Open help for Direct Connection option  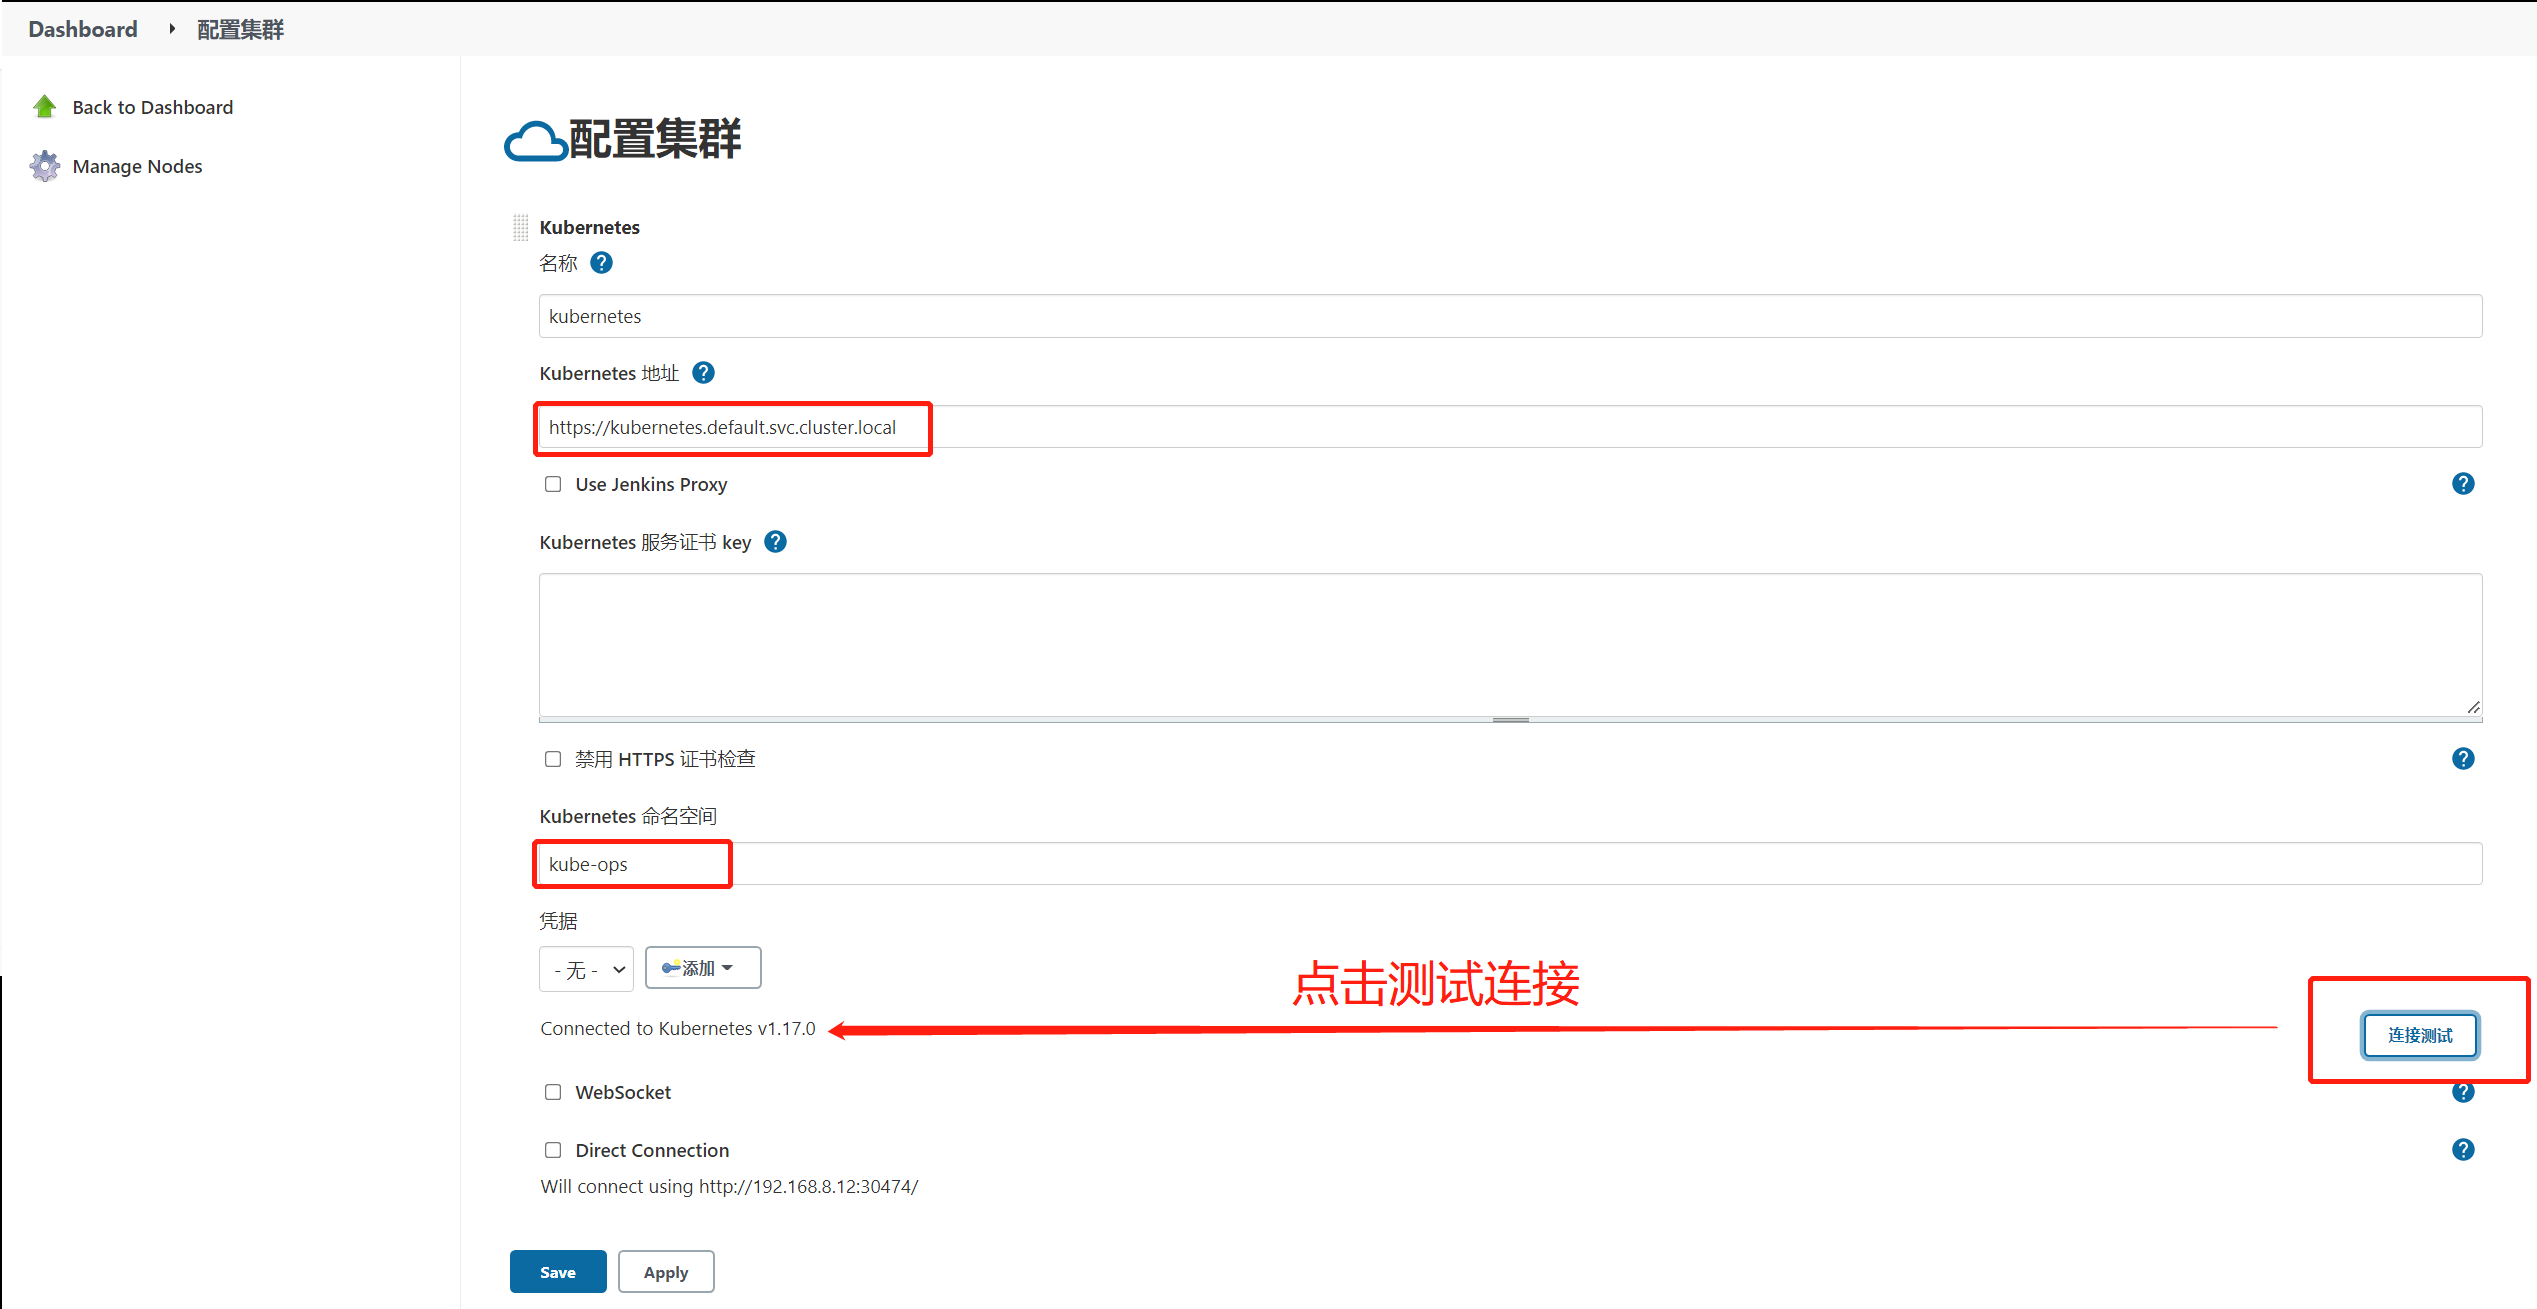(x=2463, y=1150)
